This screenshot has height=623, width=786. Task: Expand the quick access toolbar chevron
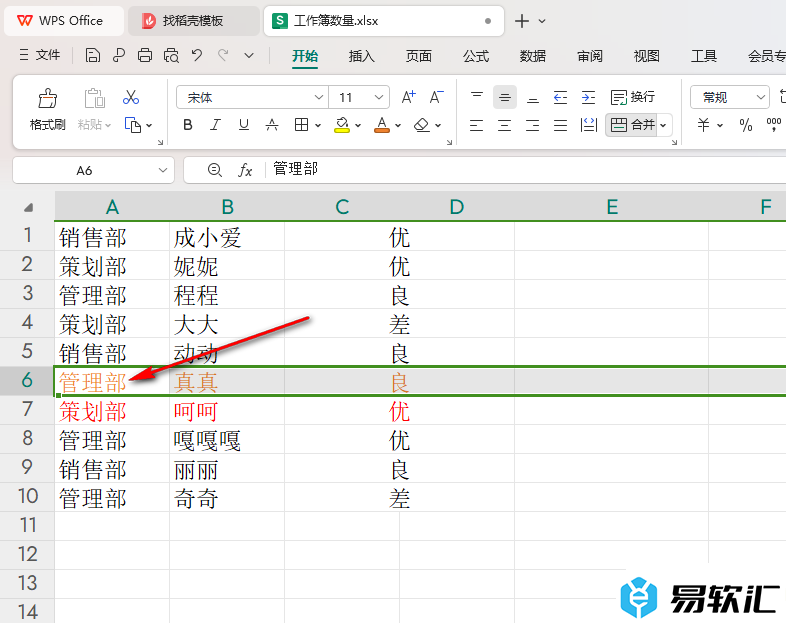pyautogui.click(x=249, y=56)
